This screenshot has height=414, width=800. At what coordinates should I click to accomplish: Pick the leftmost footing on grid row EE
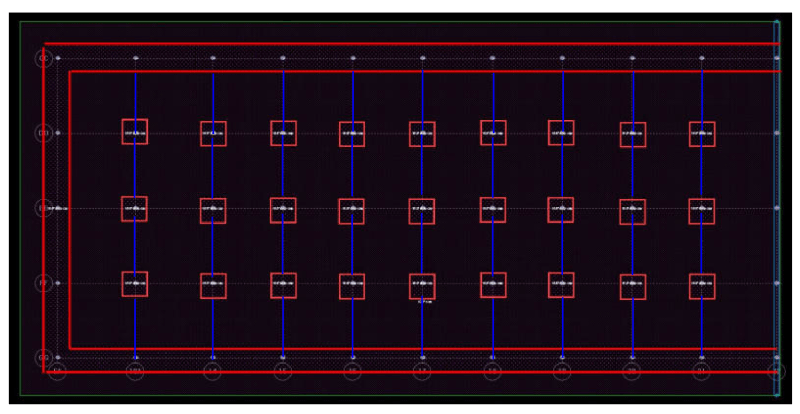pos(135,209)
